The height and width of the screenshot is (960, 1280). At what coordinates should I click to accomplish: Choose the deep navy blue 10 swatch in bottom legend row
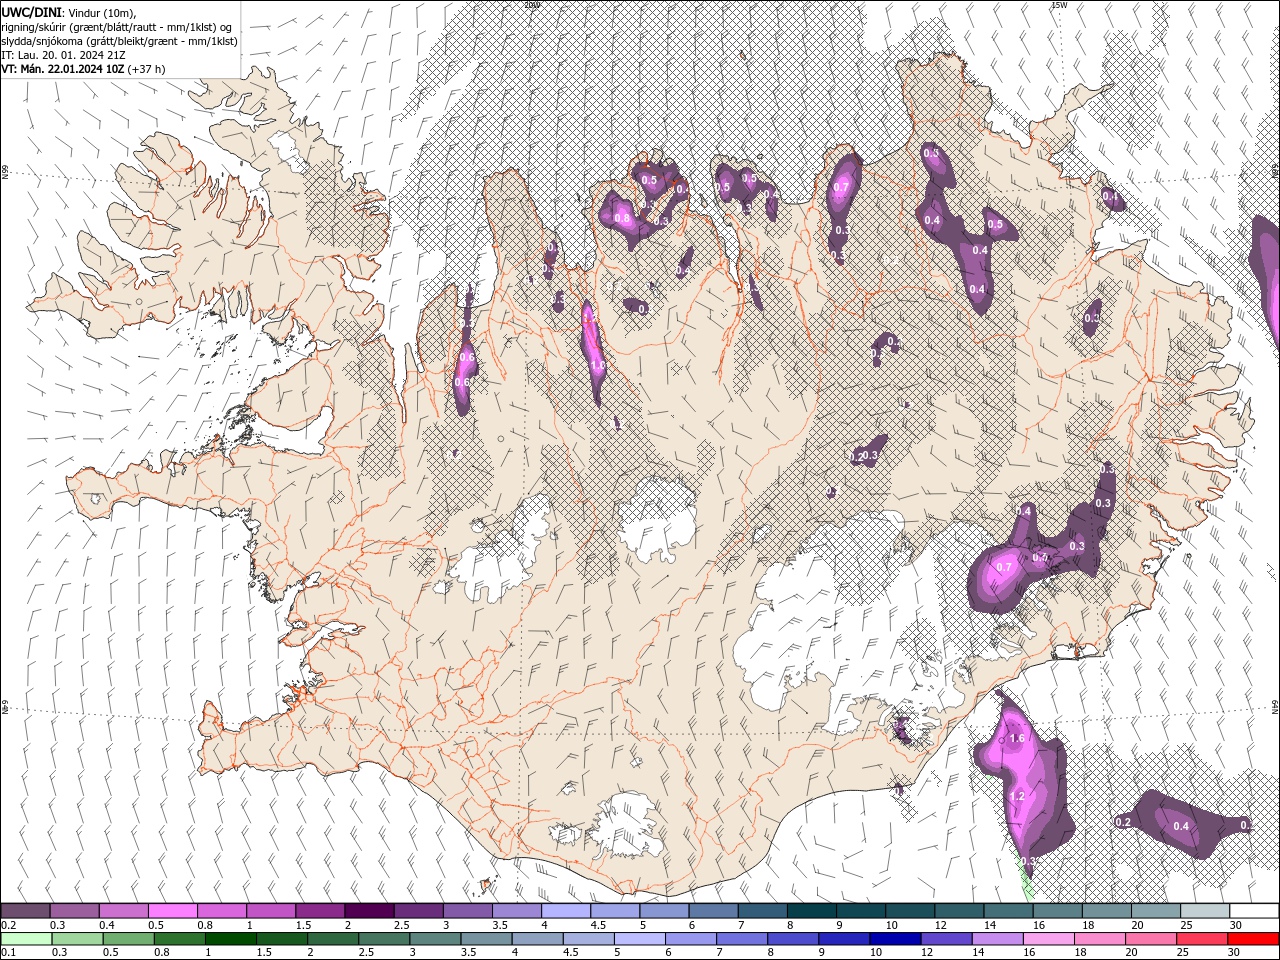click(x=896, y=939)
